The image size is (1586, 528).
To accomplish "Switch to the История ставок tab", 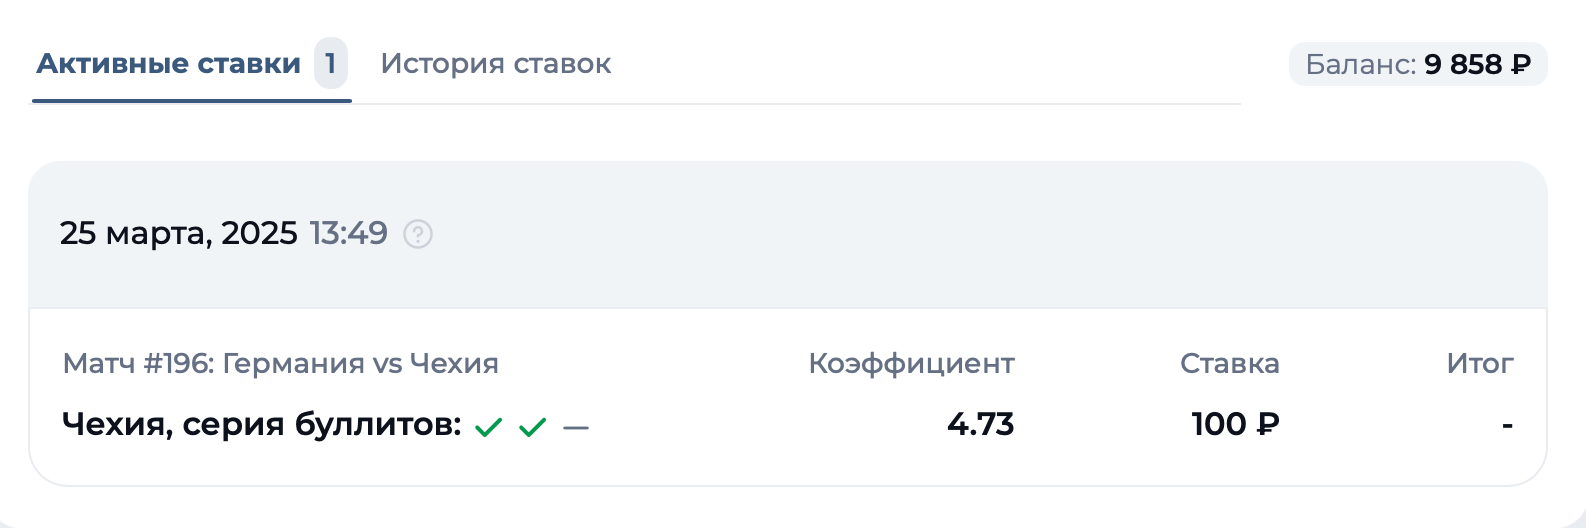I will 495,64.
